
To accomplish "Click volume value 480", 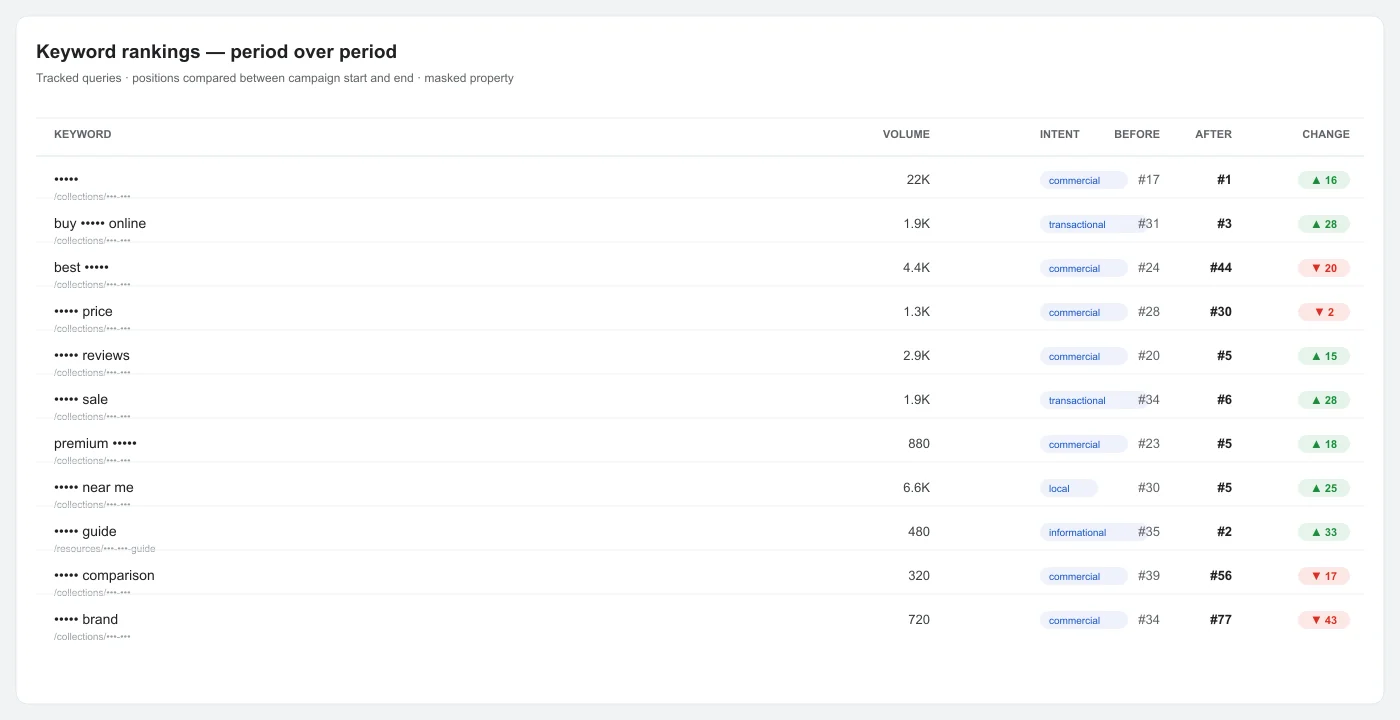I will [x=919, y=532].
